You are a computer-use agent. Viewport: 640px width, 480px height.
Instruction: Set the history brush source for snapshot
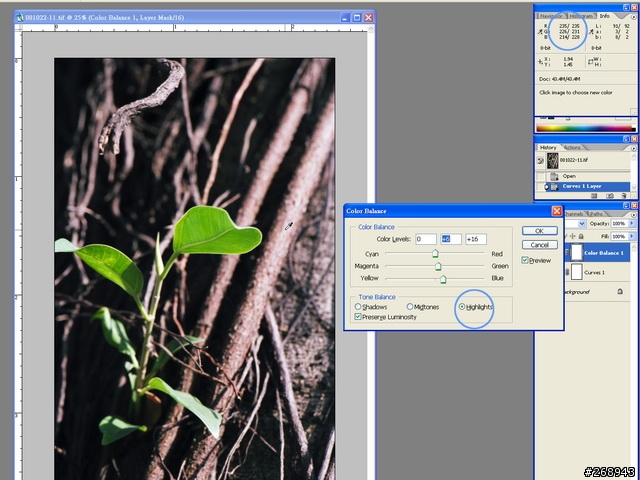coord(540,161)
